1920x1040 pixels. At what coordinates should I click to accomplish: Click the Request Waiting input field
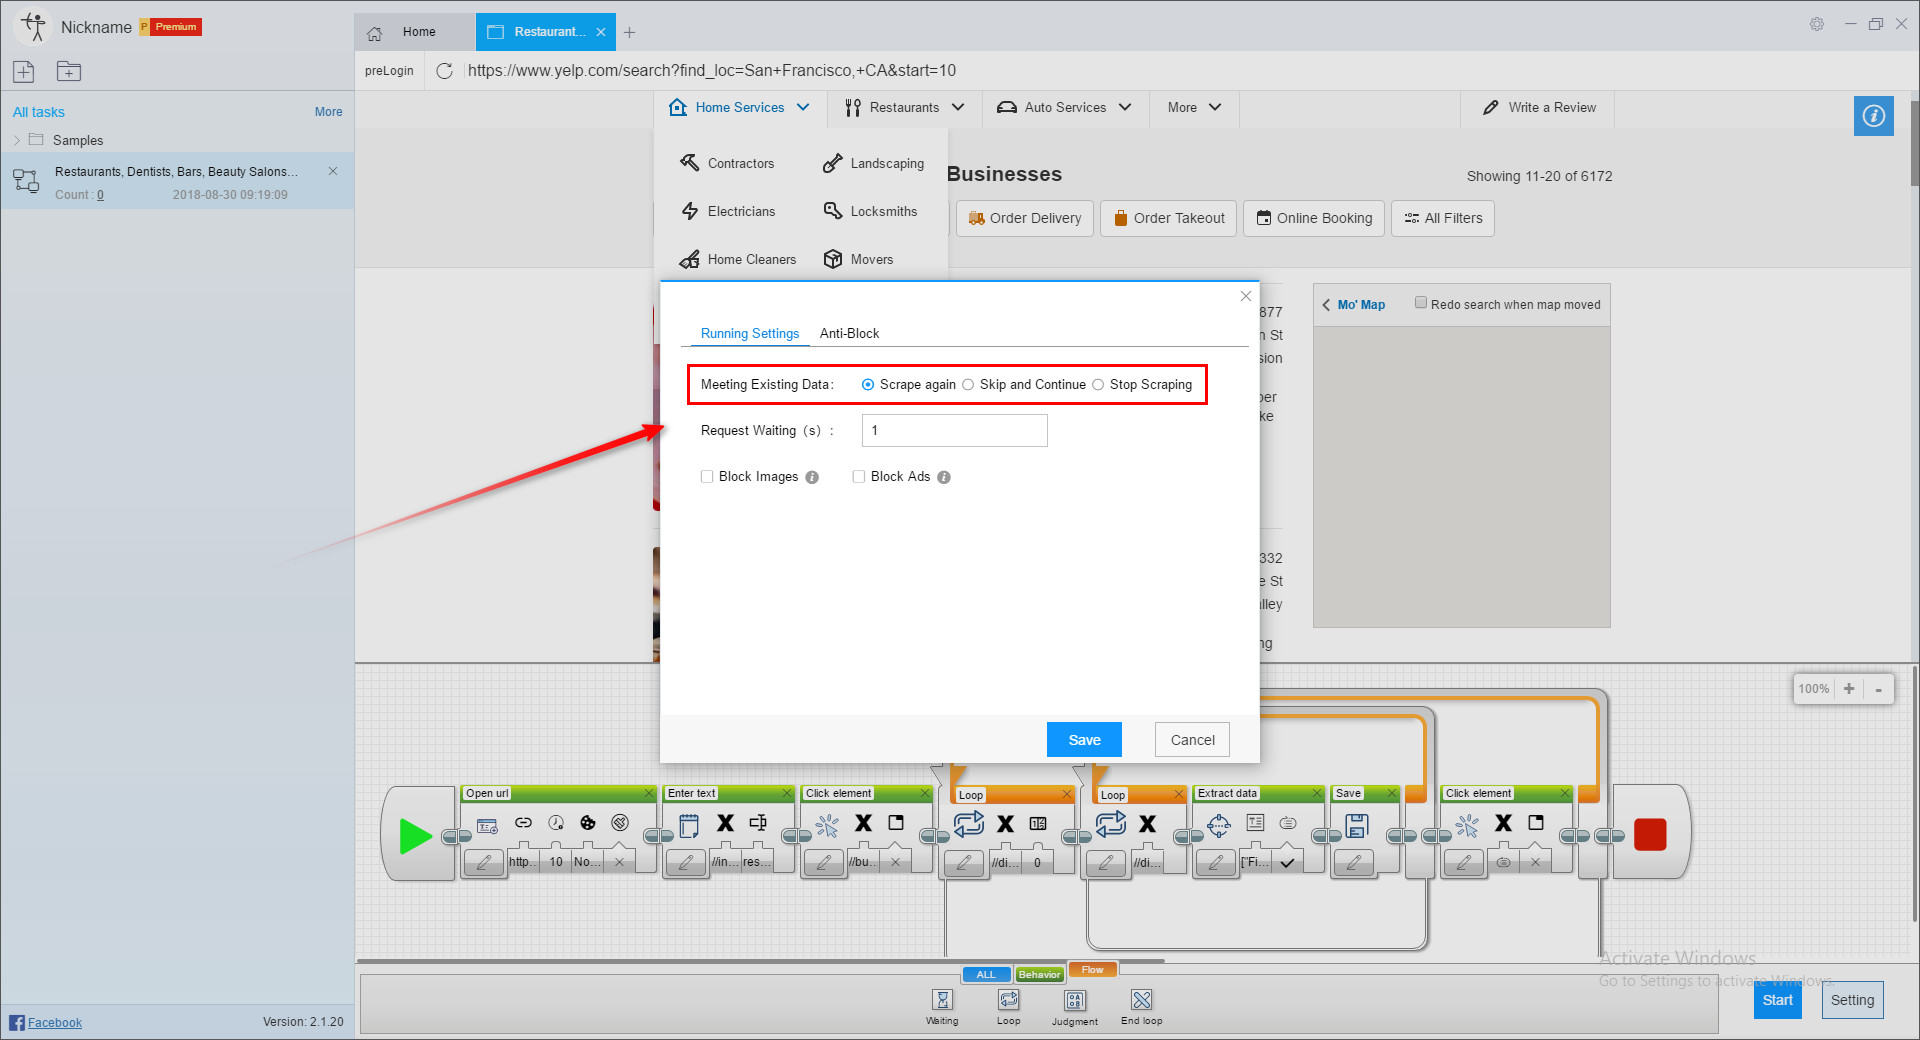coord(953,430)
